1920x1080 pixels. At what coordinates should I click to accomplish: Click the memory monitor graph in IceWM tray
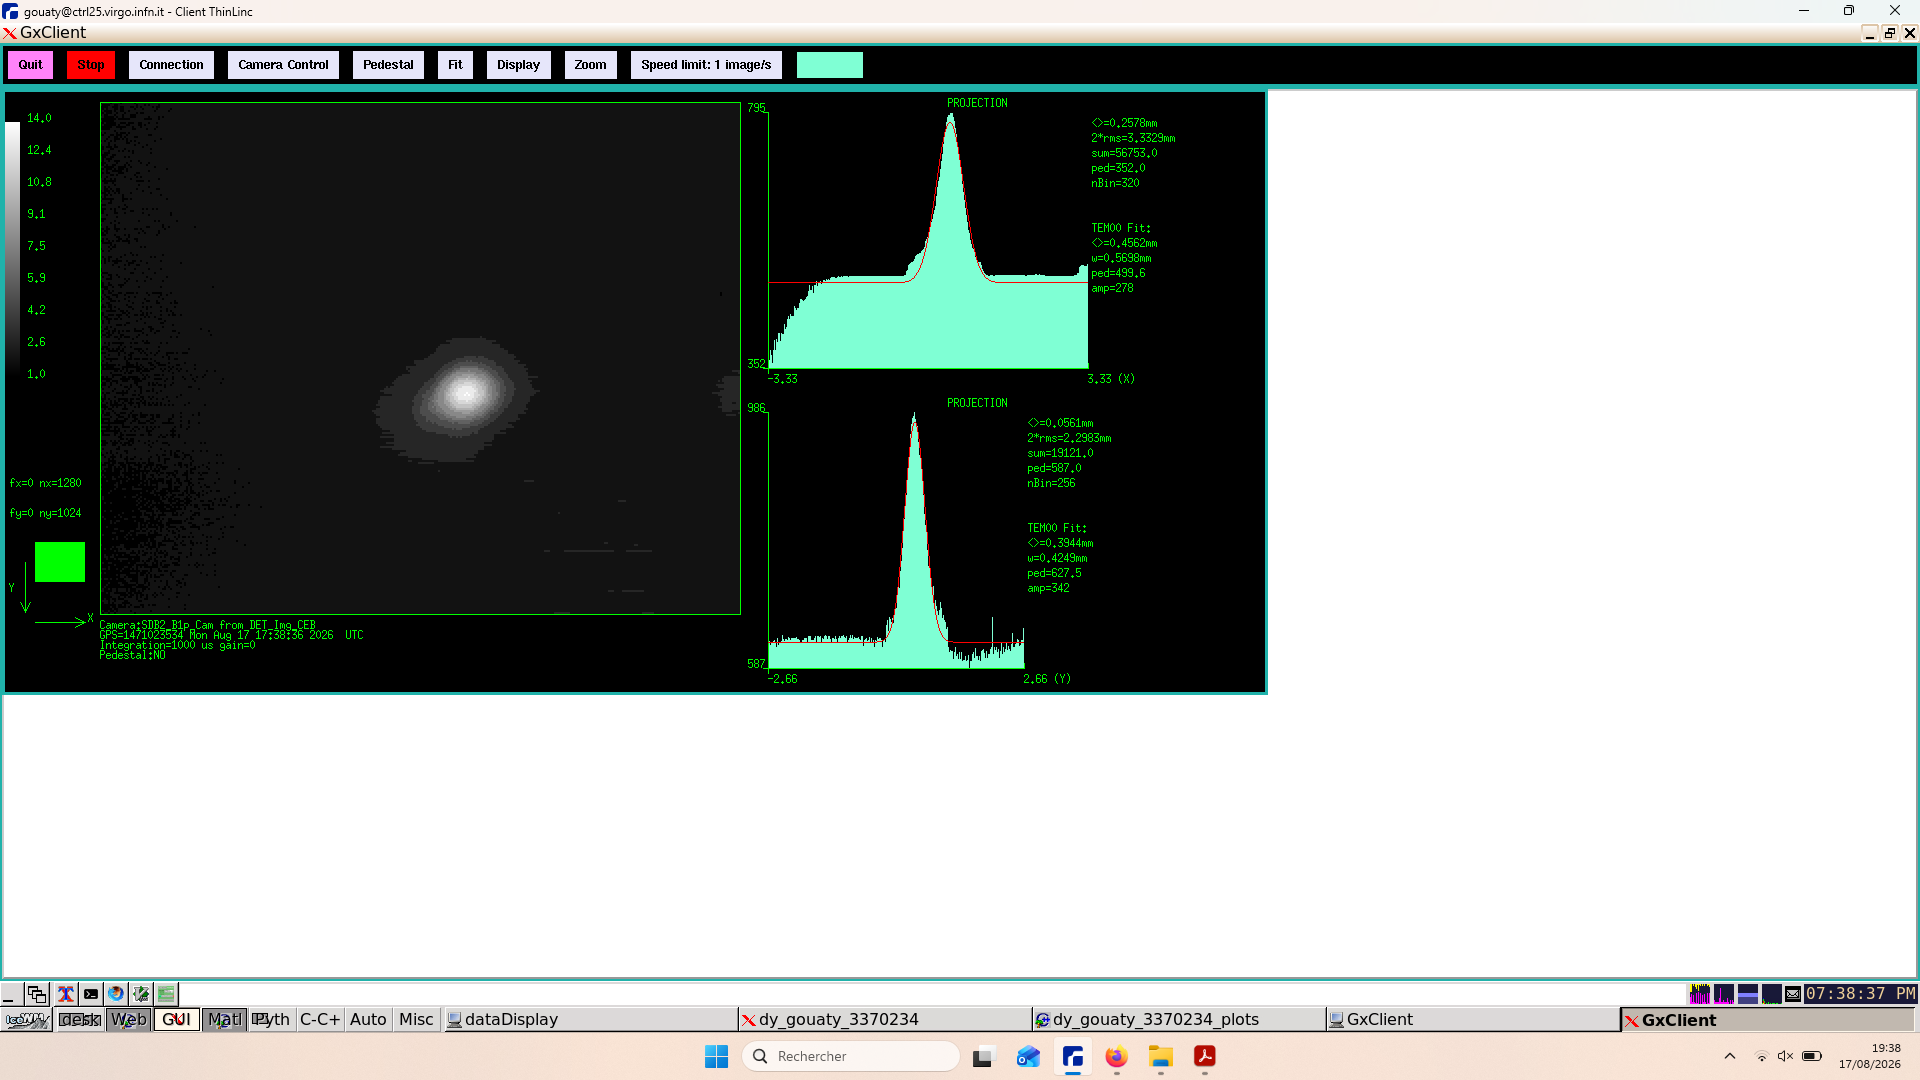pyautogui.click(x=1723, y=994)
